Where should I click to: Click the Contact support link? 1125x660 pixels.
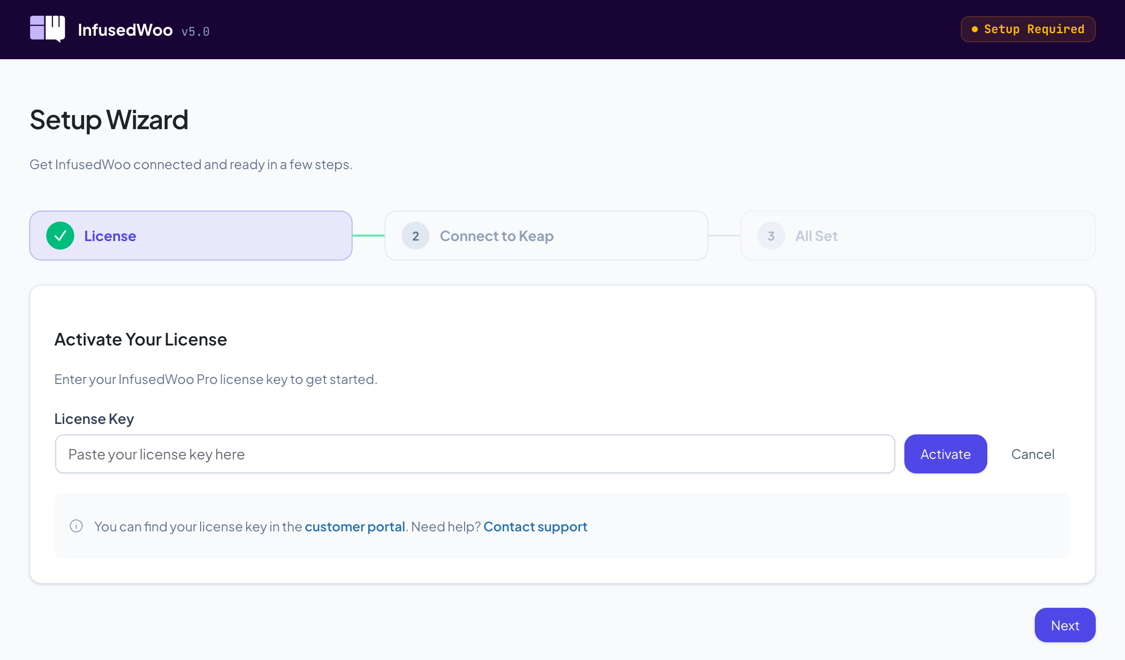tap(535, 525)
